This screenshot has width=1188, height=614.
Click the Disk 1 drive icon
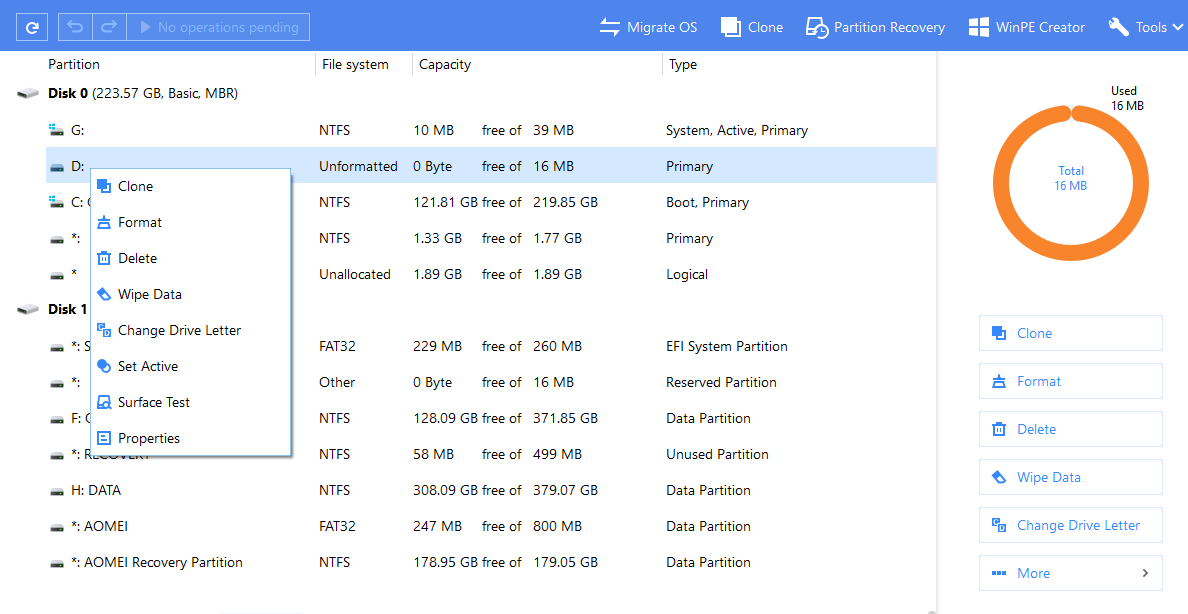(28, 309)
